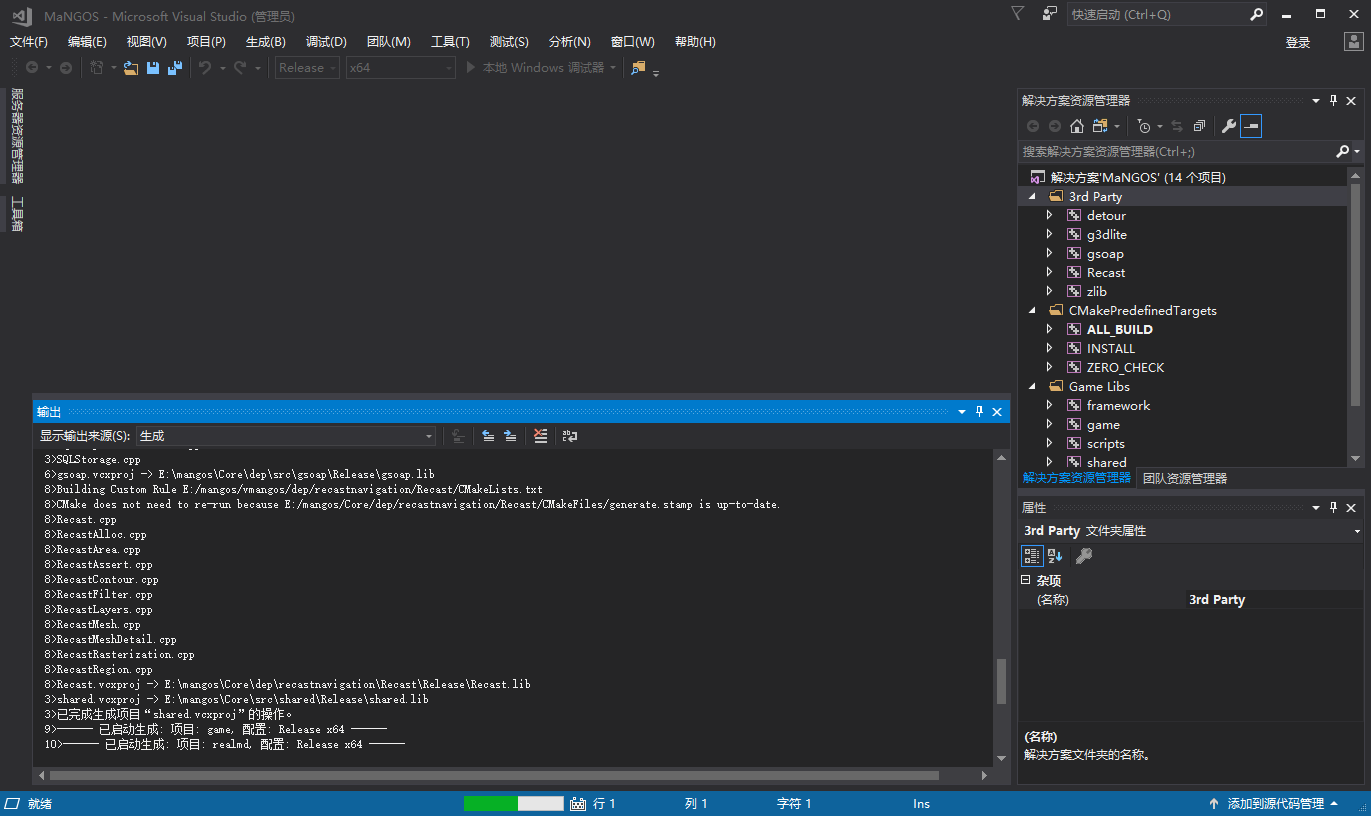Click the Property Pages wrench icon in Properties
The width and height of the screenshot is (1371, 816).
pyautogui.click(x=1084, y=556)
